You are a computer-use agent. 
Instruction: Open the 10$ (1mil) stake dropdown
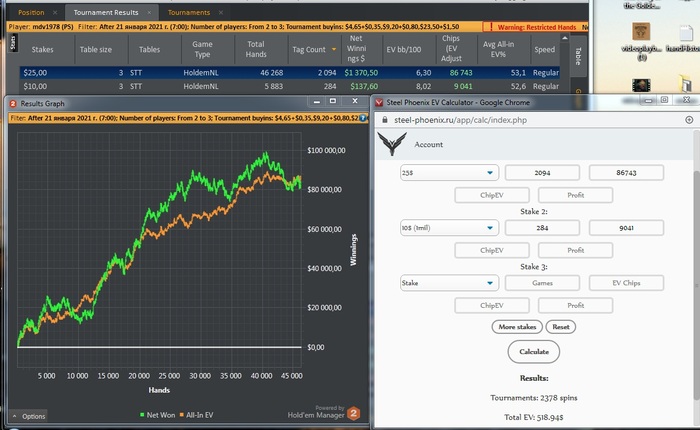[449, 228]
